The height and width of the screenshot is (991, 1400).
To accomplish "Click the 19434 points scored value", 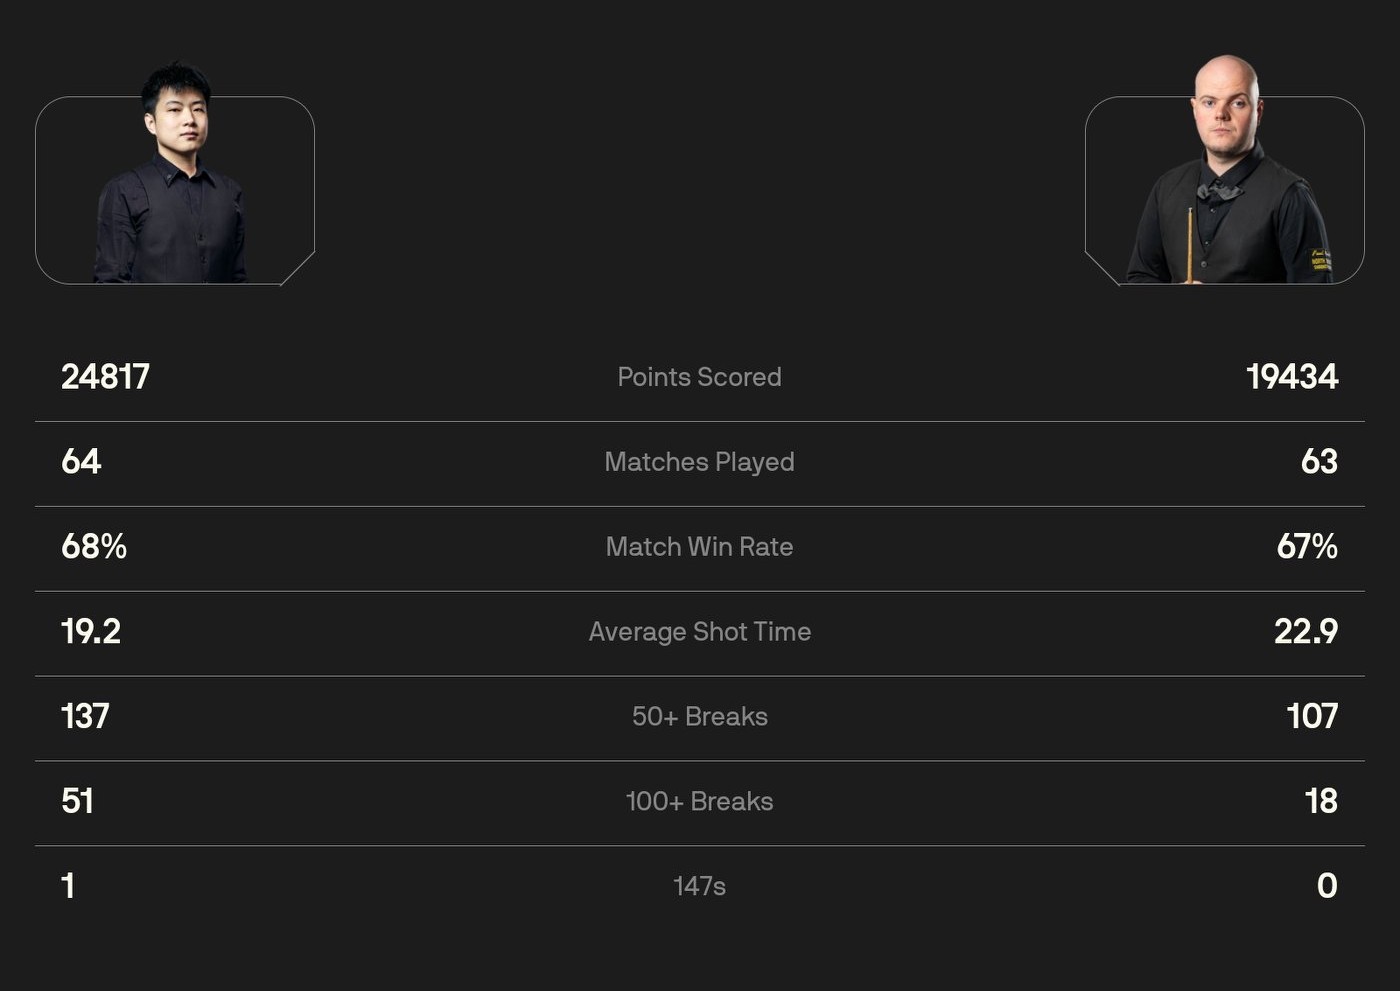I will pos(1291,377).
